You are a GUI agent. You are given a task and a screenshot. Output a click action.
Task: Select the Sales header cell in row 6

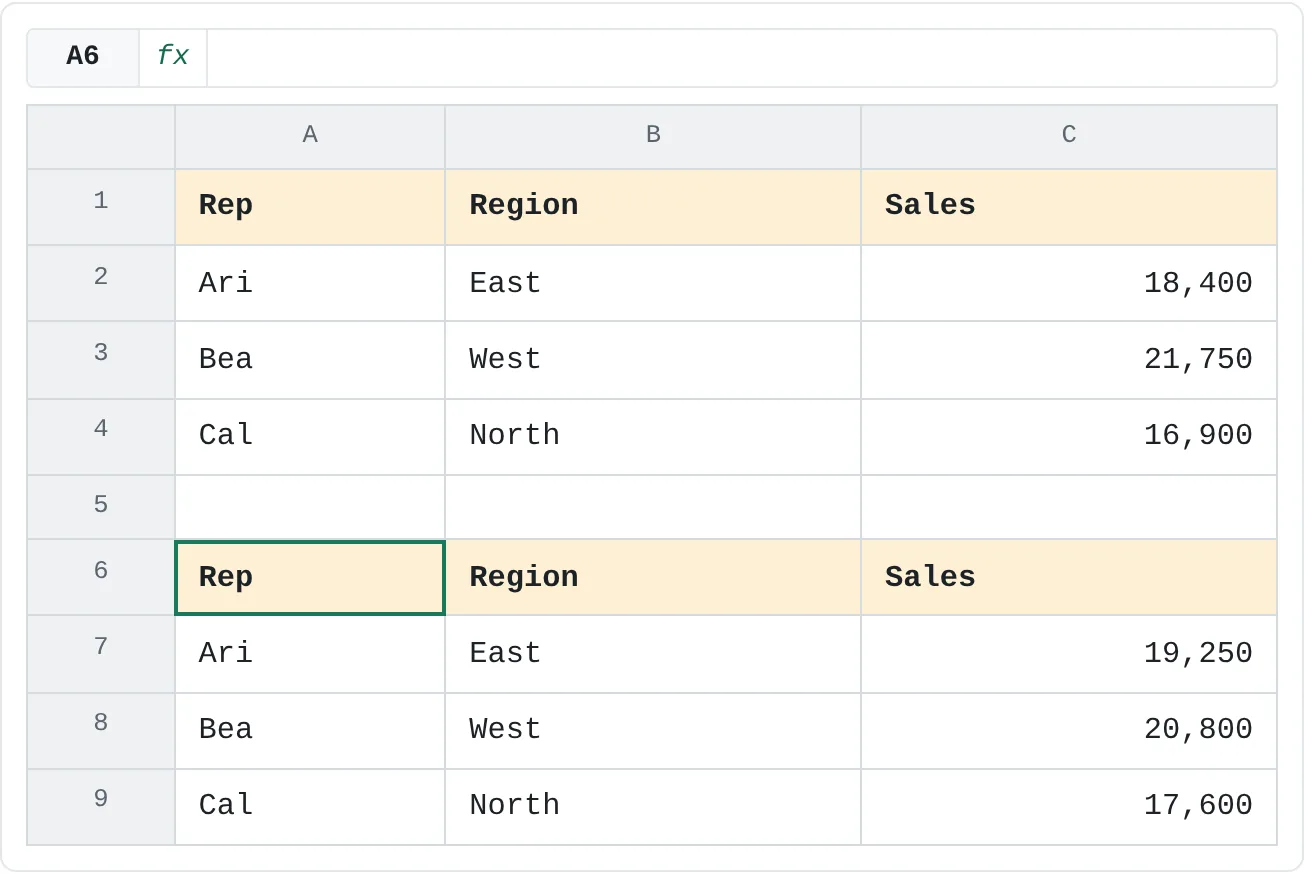(1069, 577)
